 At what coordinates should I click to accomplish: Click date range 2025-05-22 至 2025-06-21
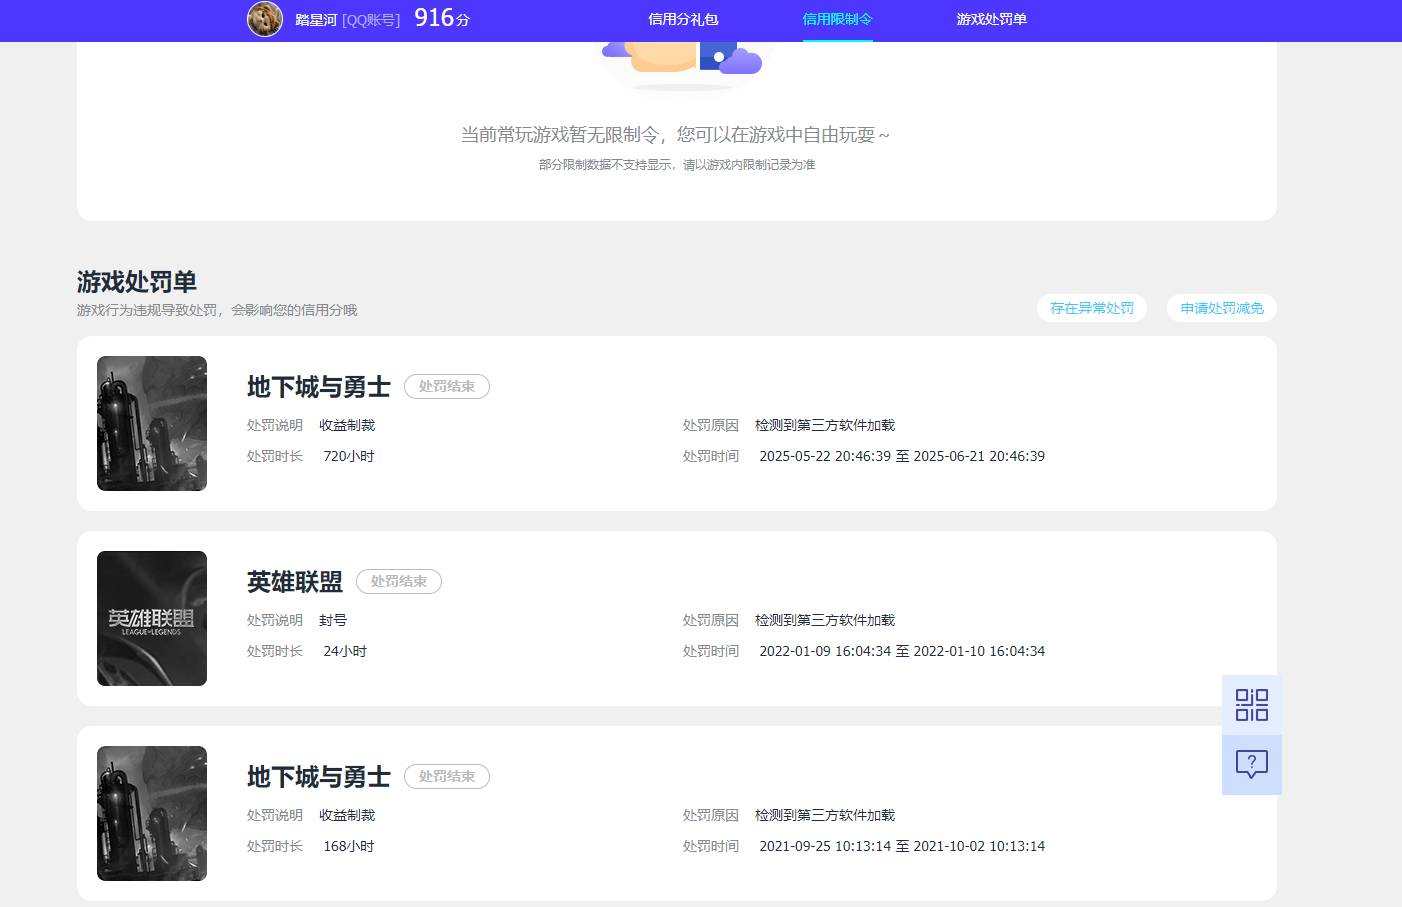coord(902,456)
